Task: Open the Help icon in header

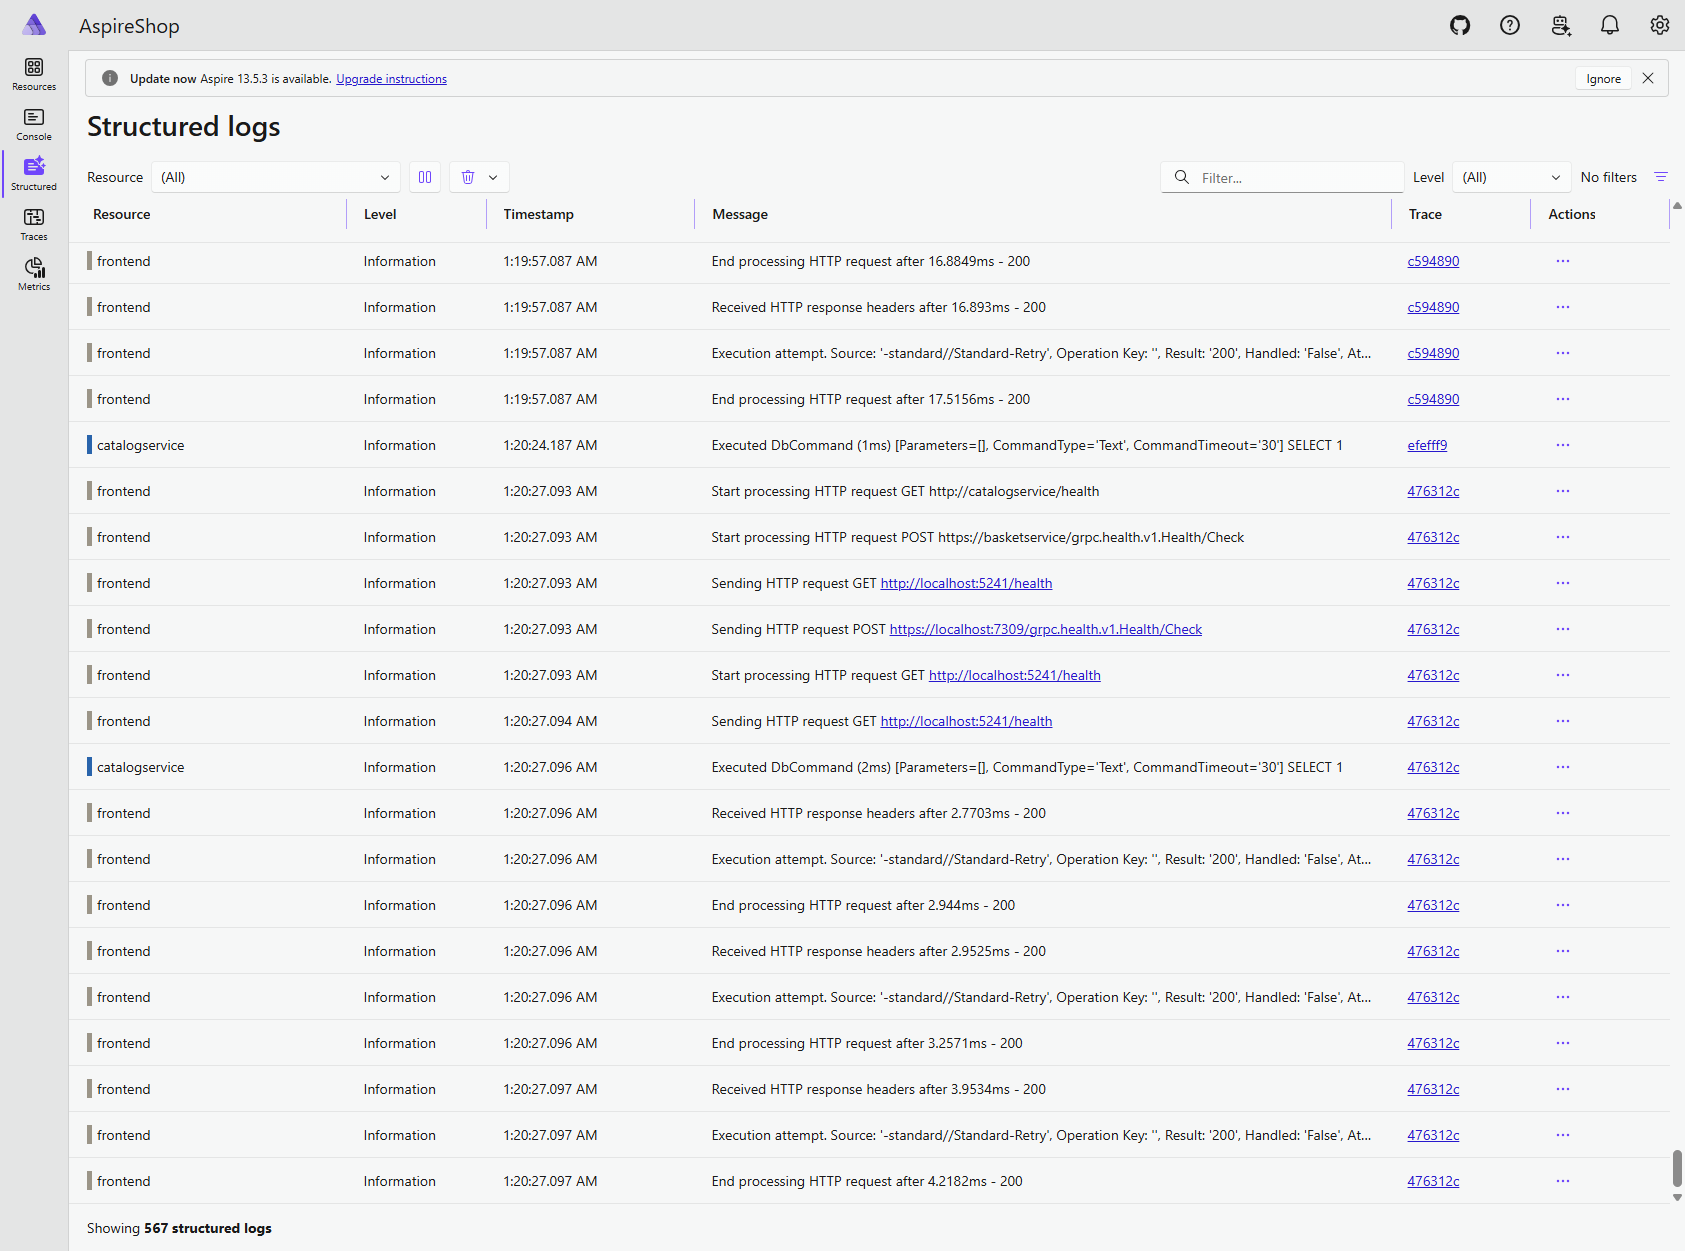Action: pyautogui.click(x=1510, y=25)
